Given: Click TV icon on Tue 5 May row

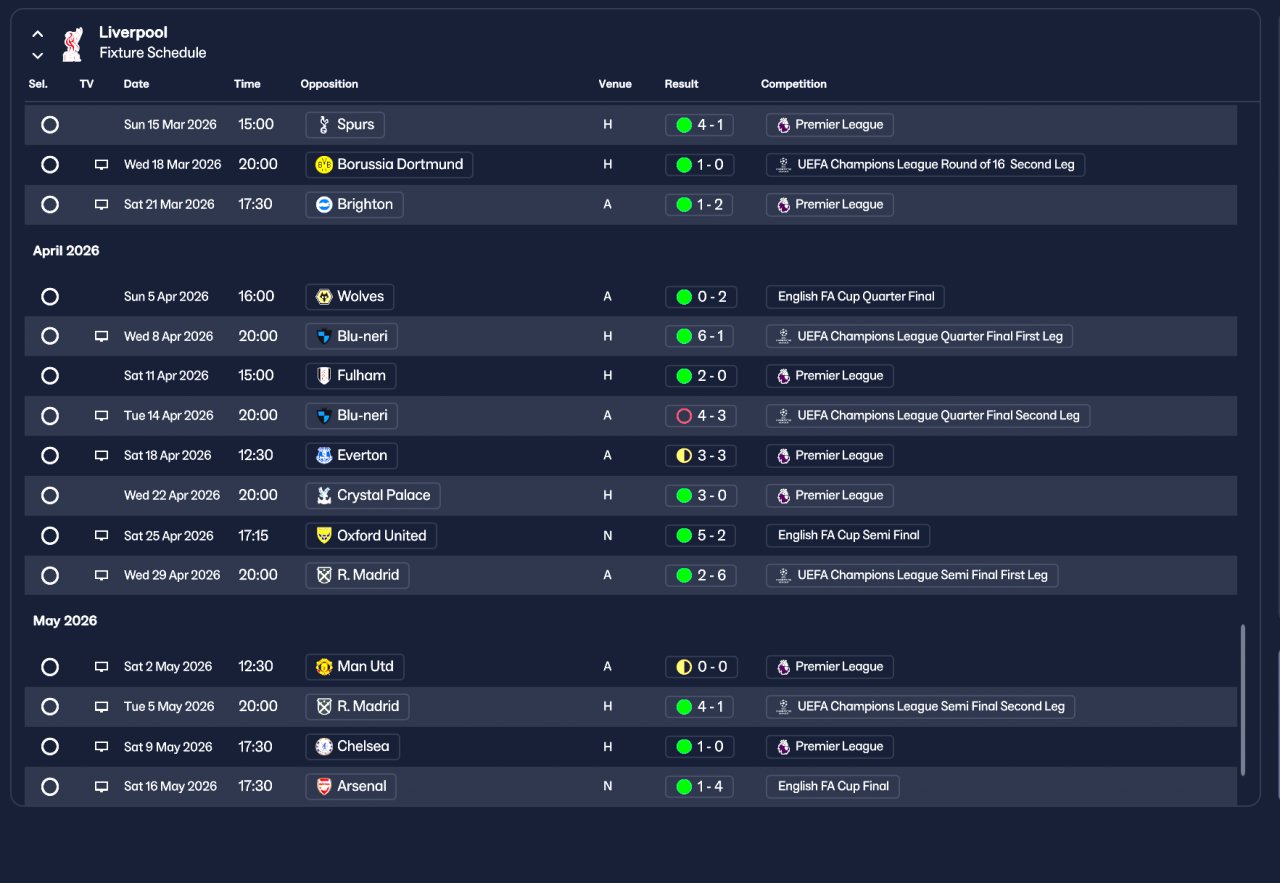Looking at the screenshot, I should [101, 707].
